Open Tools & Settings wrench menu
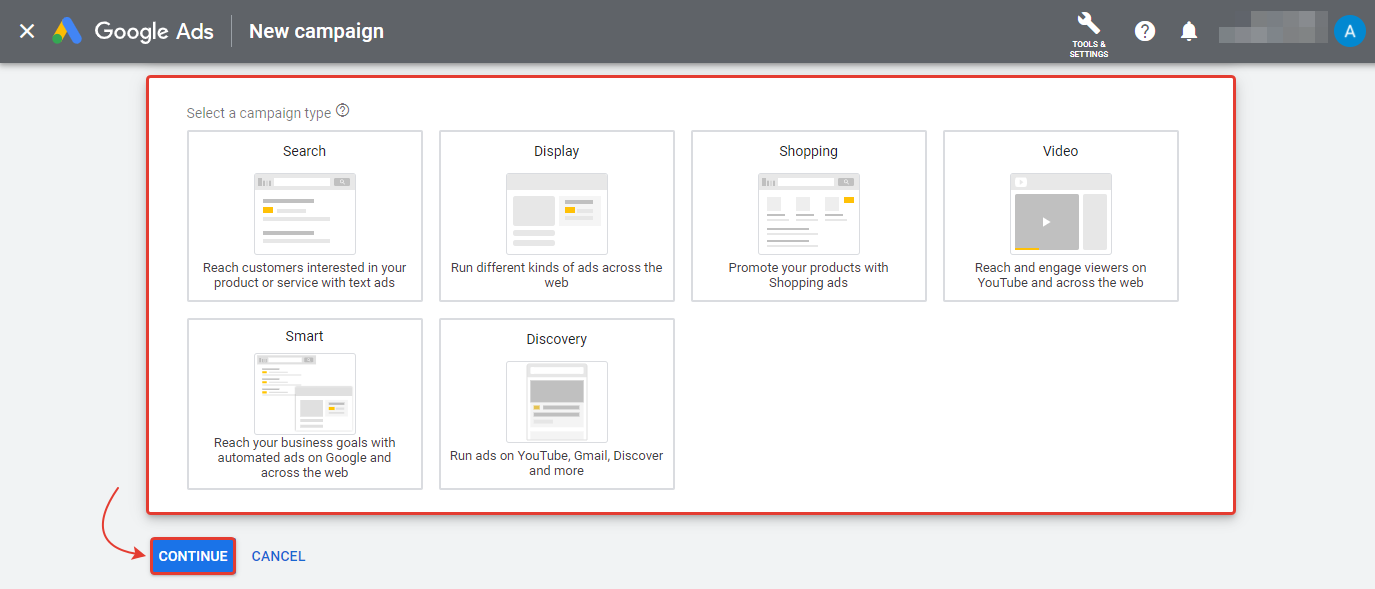 click(1088, 35)
